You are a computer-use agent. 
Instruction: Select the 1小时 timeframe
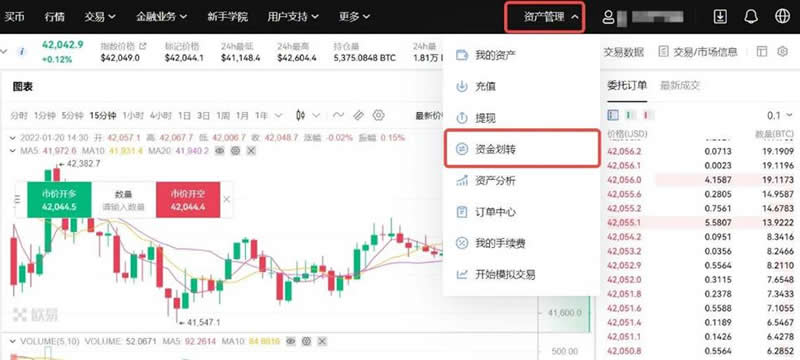click(133, 116)
